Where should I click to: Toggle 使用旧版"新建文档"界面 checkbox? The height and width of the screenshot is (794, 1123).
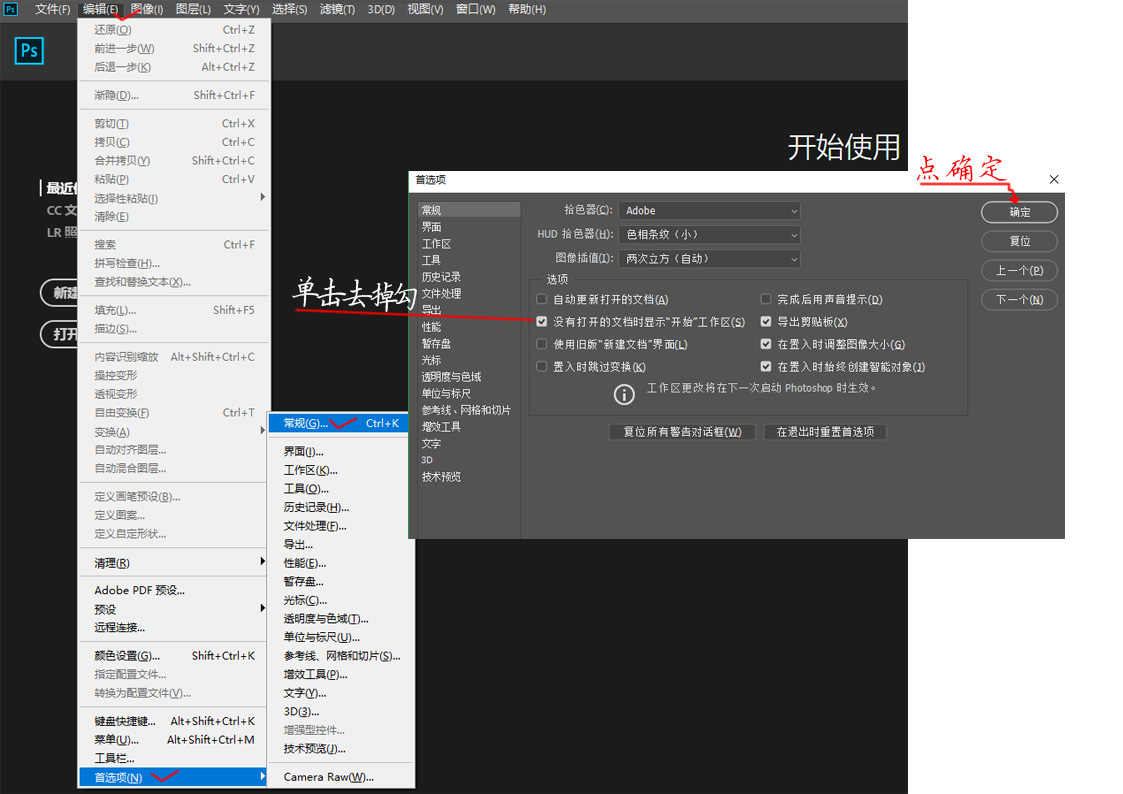pos(541,344)
